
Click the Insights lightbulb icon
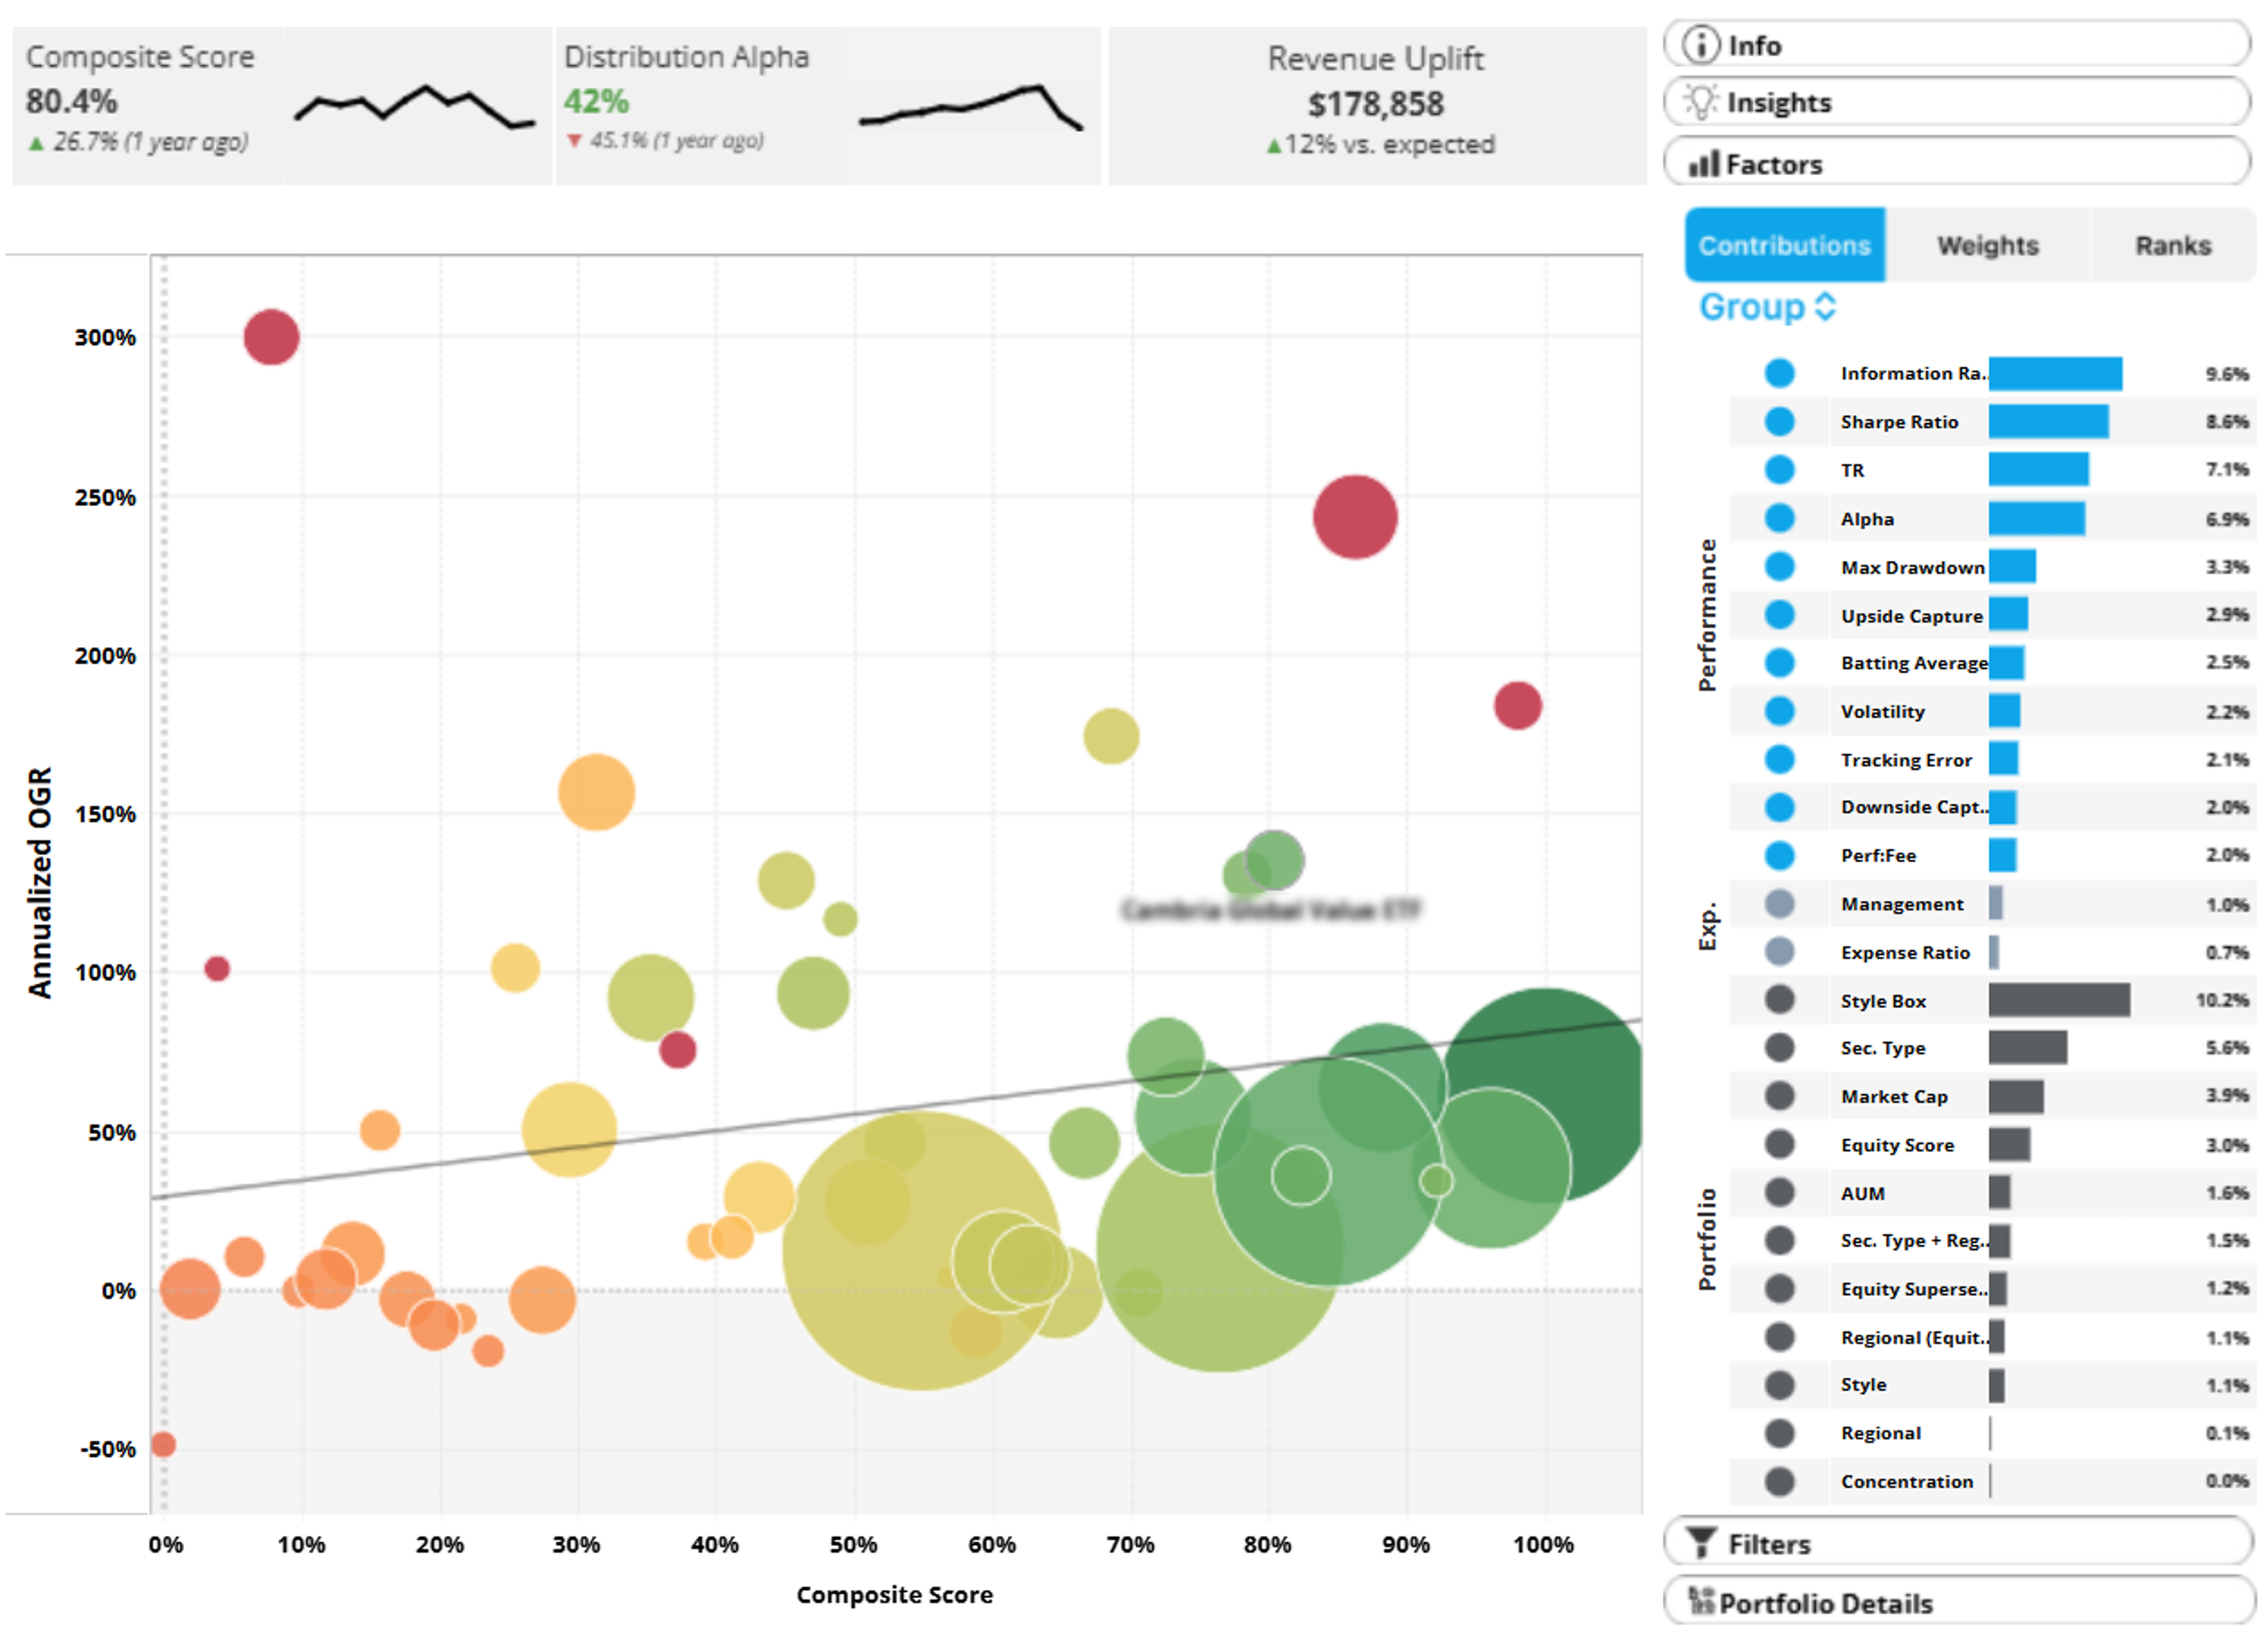[x=1700, y=102]
